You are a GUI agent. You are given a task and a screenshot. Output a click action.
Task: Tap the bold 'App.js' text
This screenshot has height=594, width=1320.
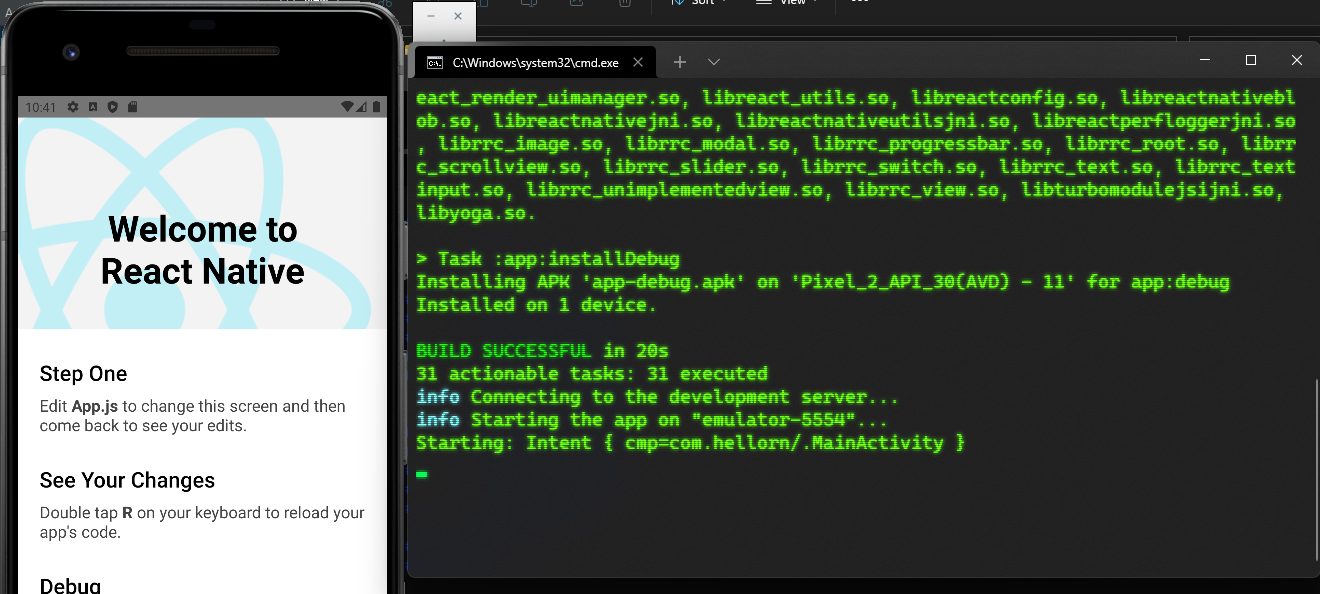95,406
